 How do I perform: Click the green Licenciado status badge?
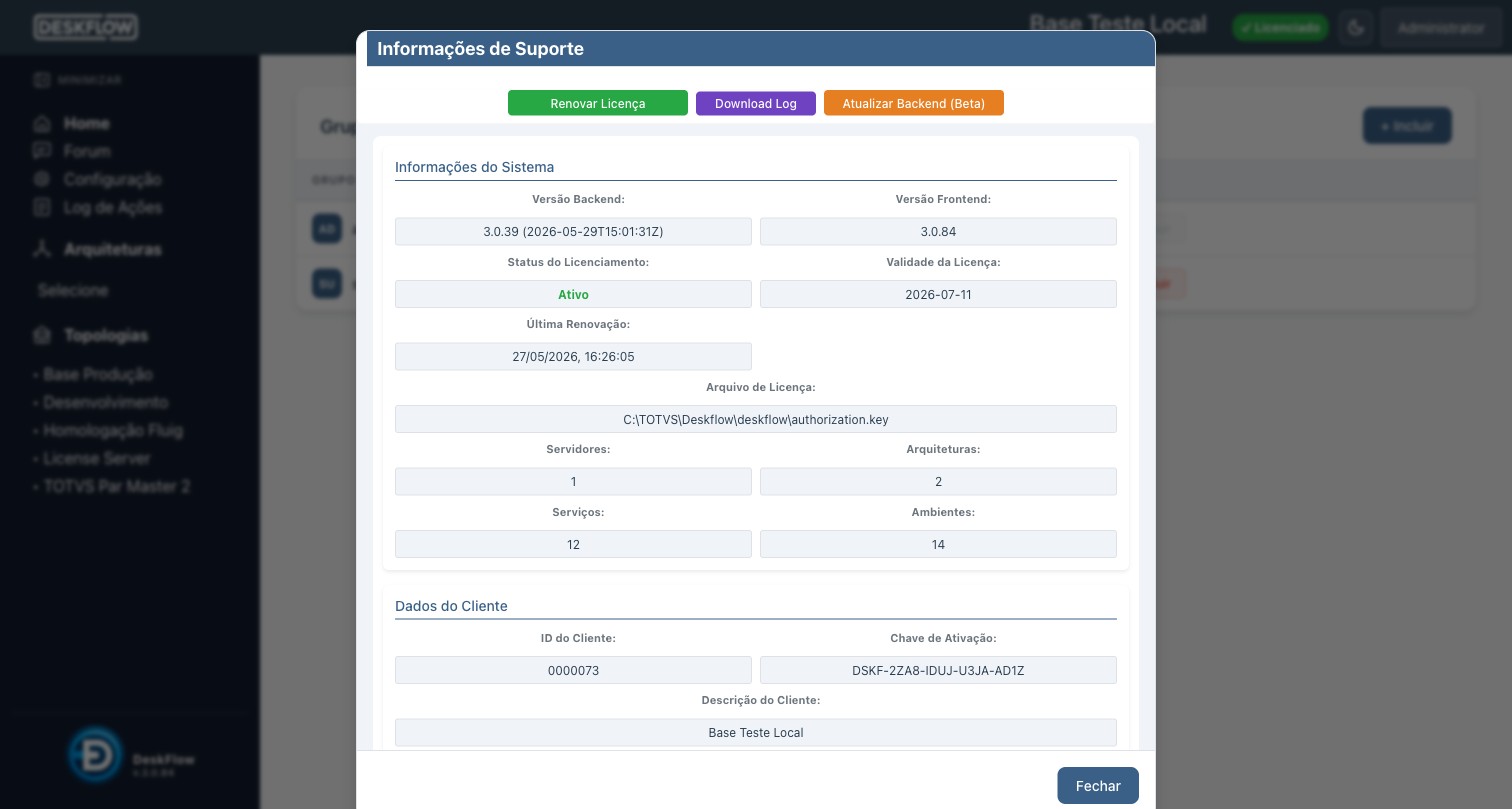[x=1280, y=28]
